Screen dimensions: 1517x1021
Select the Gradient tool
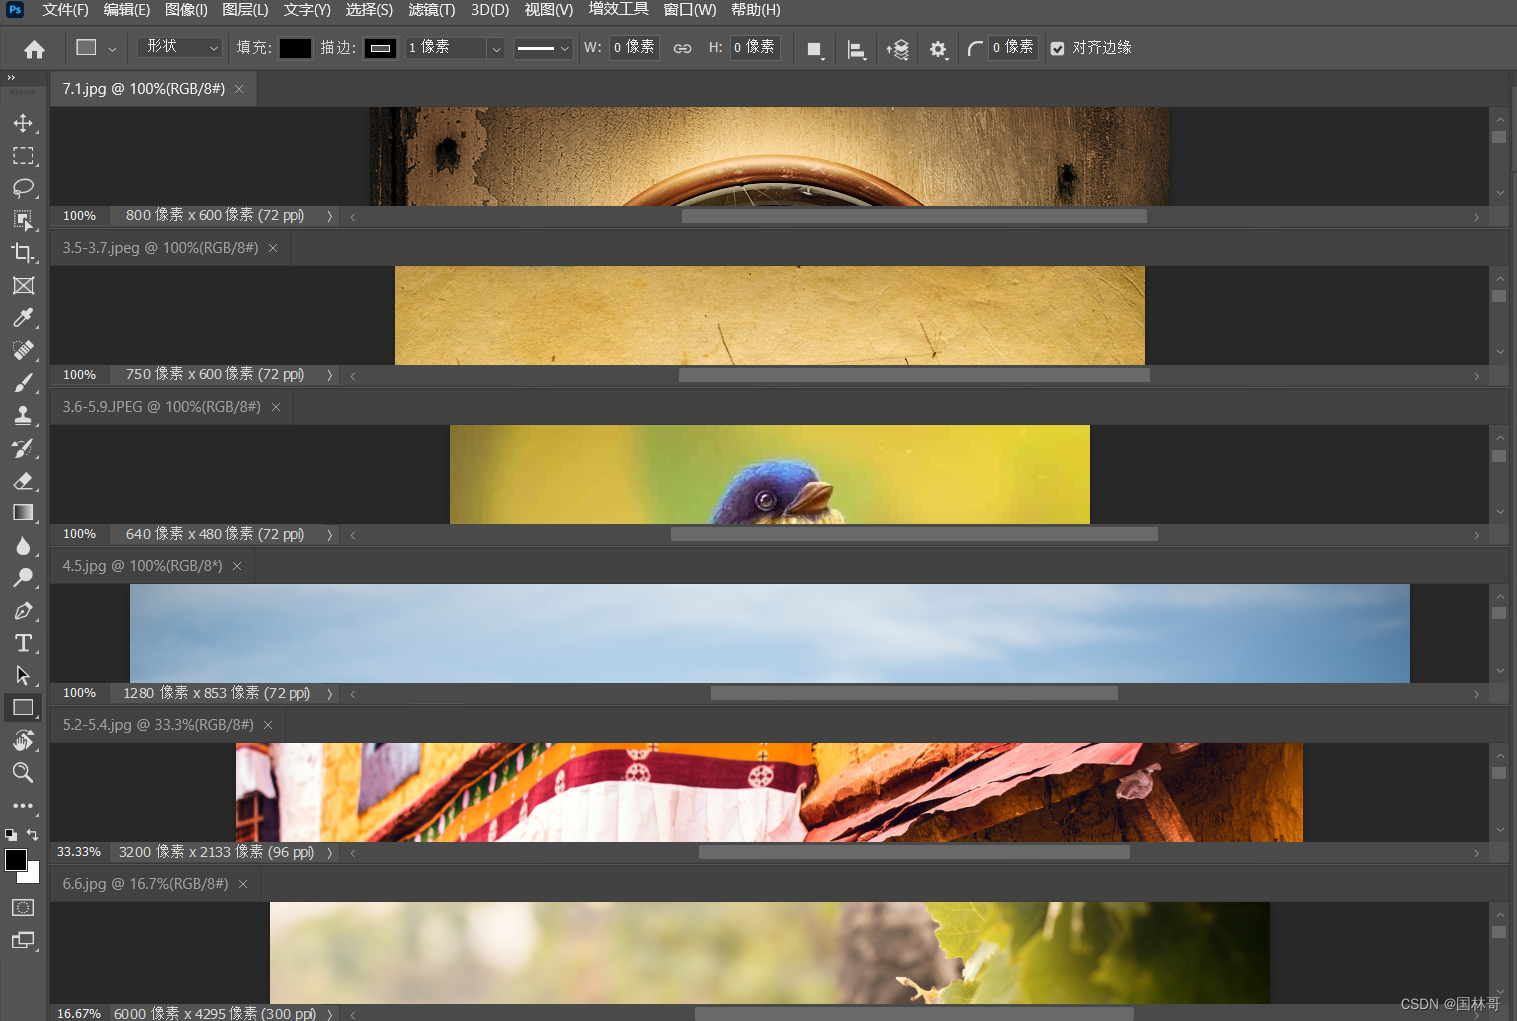[x=23, y=513]
